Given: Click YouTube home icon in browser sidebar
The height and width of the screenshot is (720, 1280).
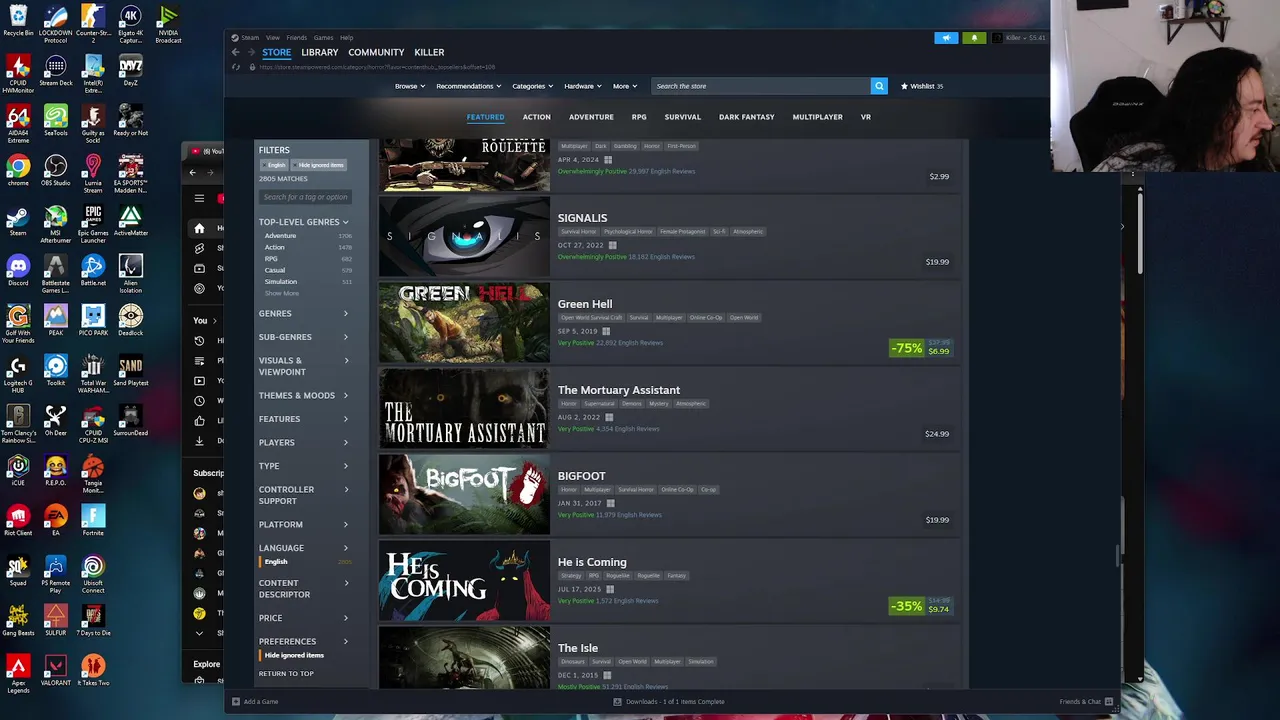Looking at the screenshot, I should (x=199, y=228).
